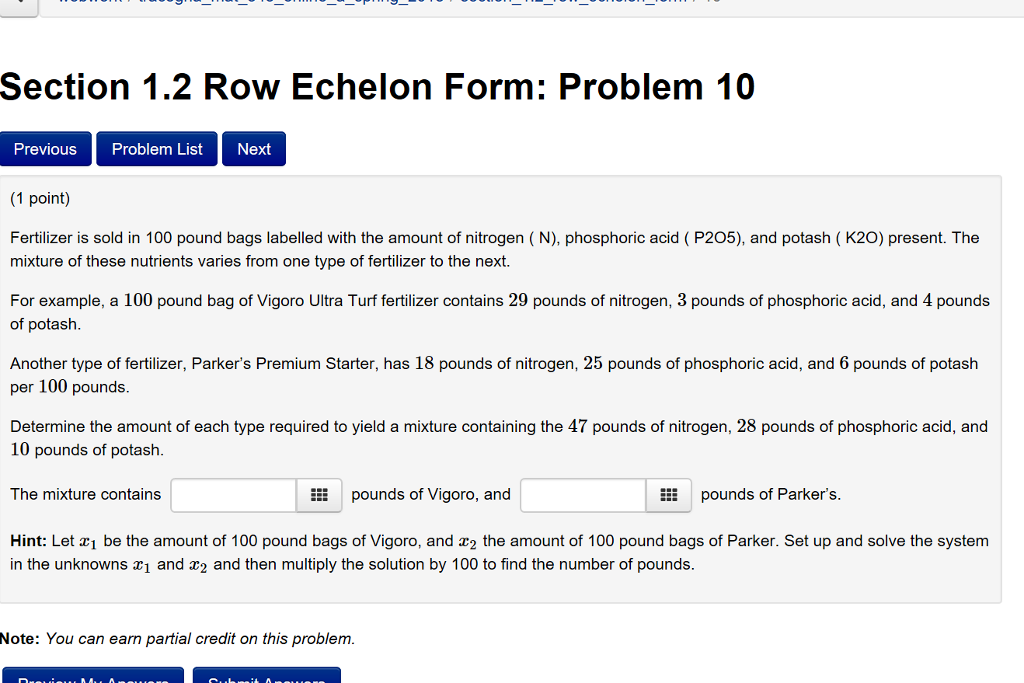Advance to the Next problem

click(253, 148)
